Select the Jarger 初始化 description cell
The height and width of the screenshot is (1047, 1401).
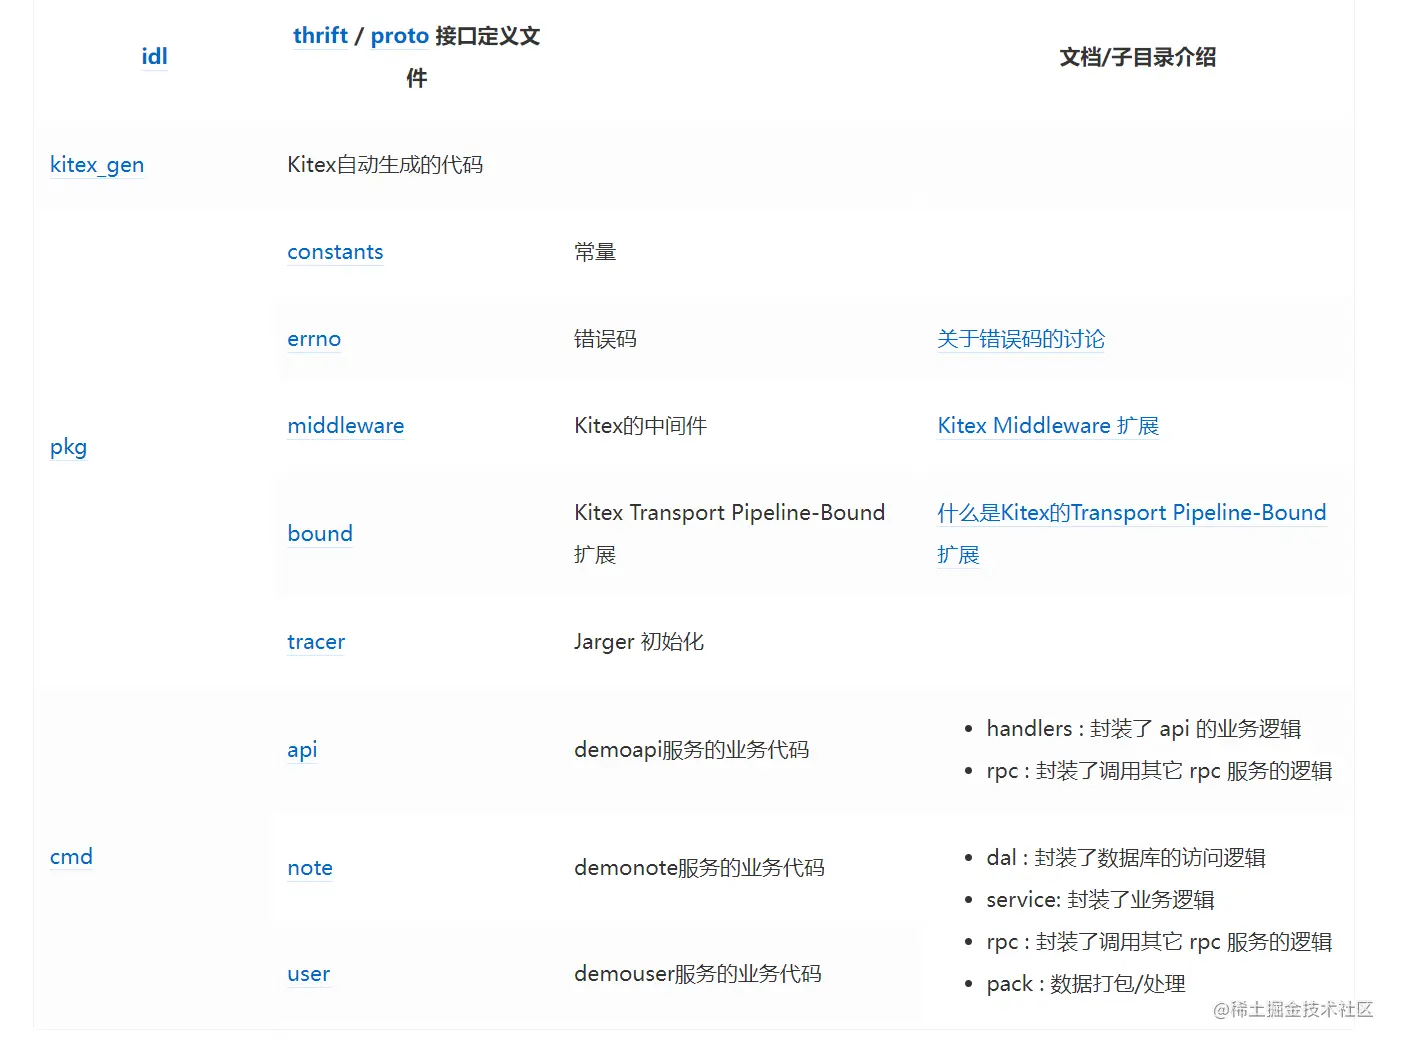pos(639,642)
